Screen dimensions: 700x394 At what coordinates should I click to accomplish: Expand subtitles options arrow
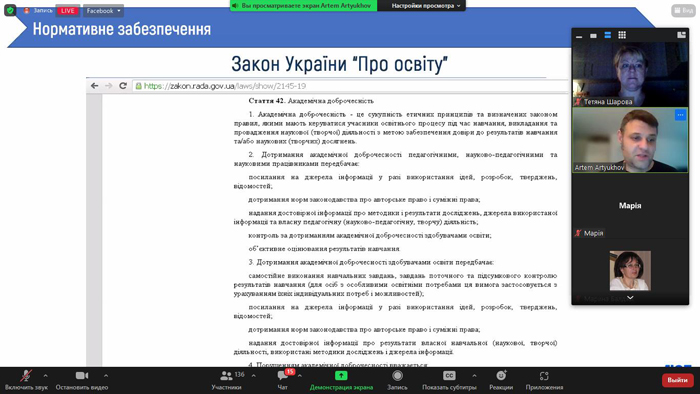(474, 376)
